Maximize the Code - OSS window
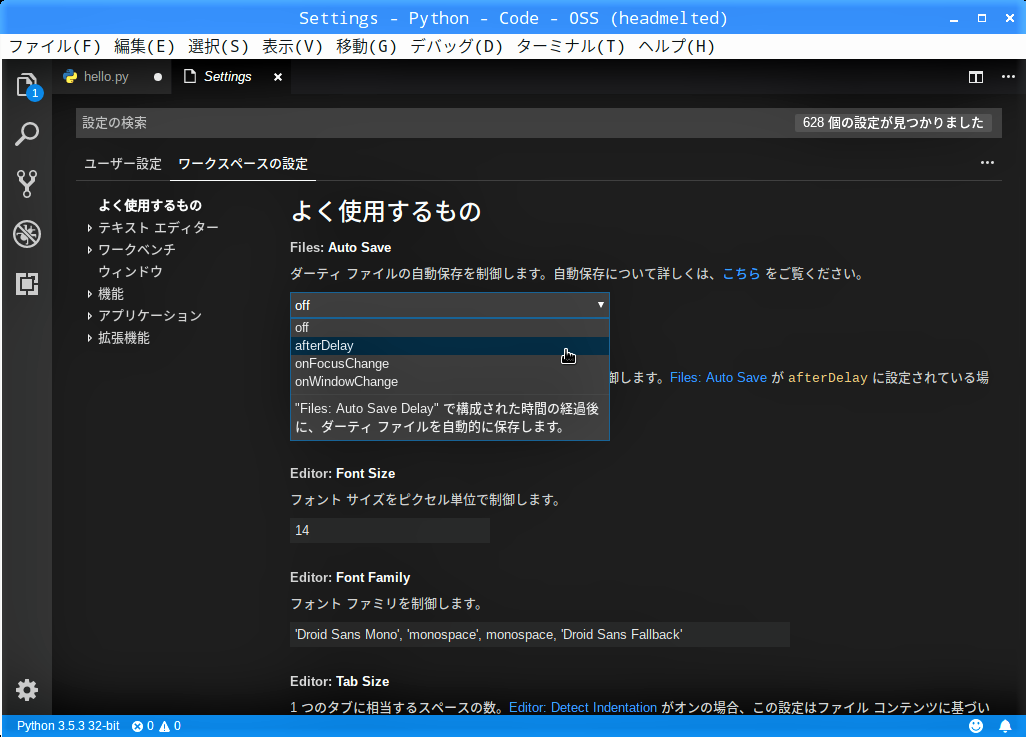The image size is (1026, 737). pos(982,18)
